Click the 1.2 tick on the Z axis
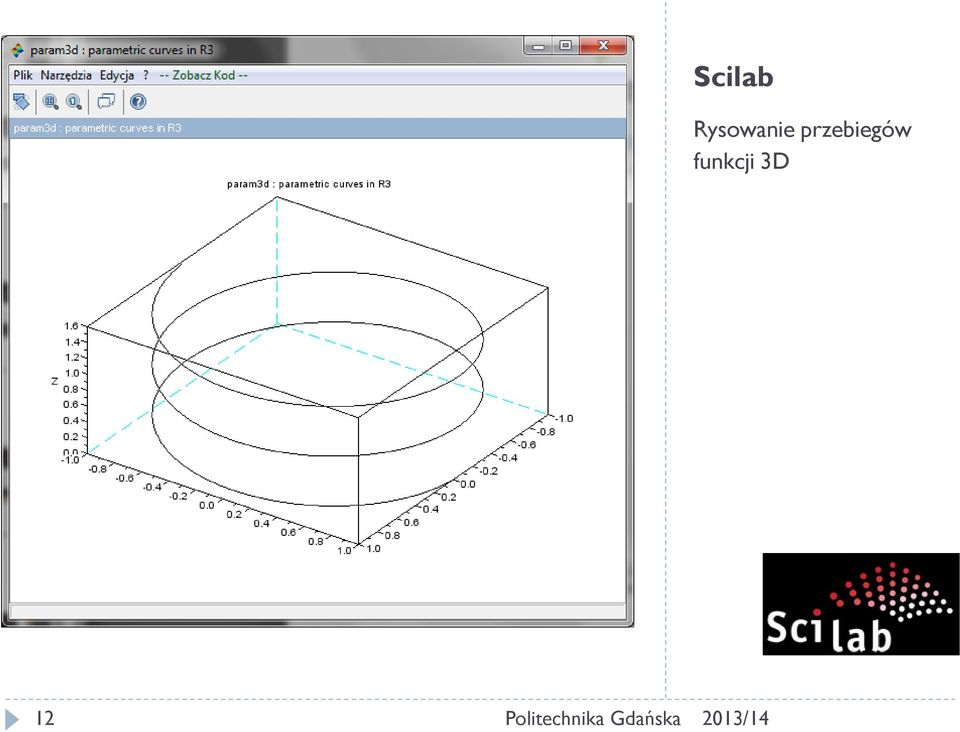The image size is (960, 732). (x=72, y=357)
